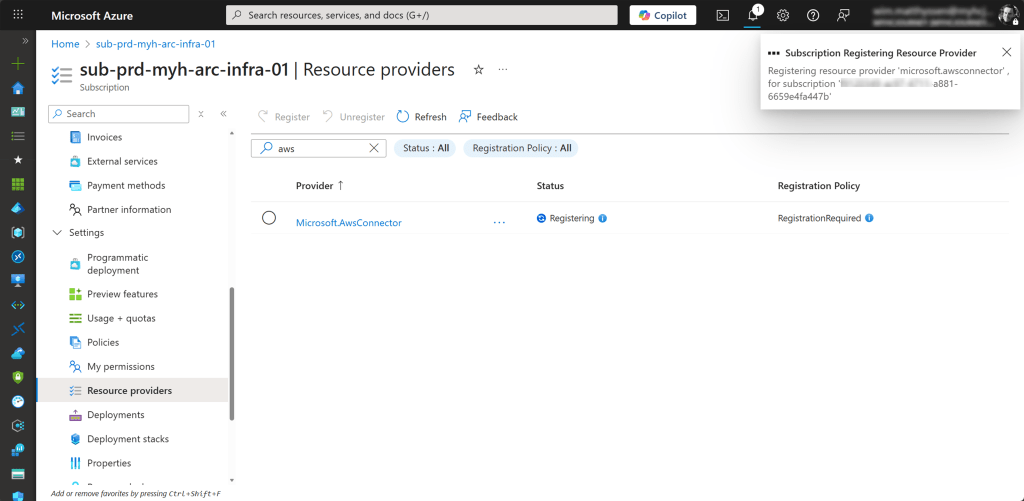Open the Registration Policy : All filter
Viewport: 1024px width, 501px height.
coord(521,148)
